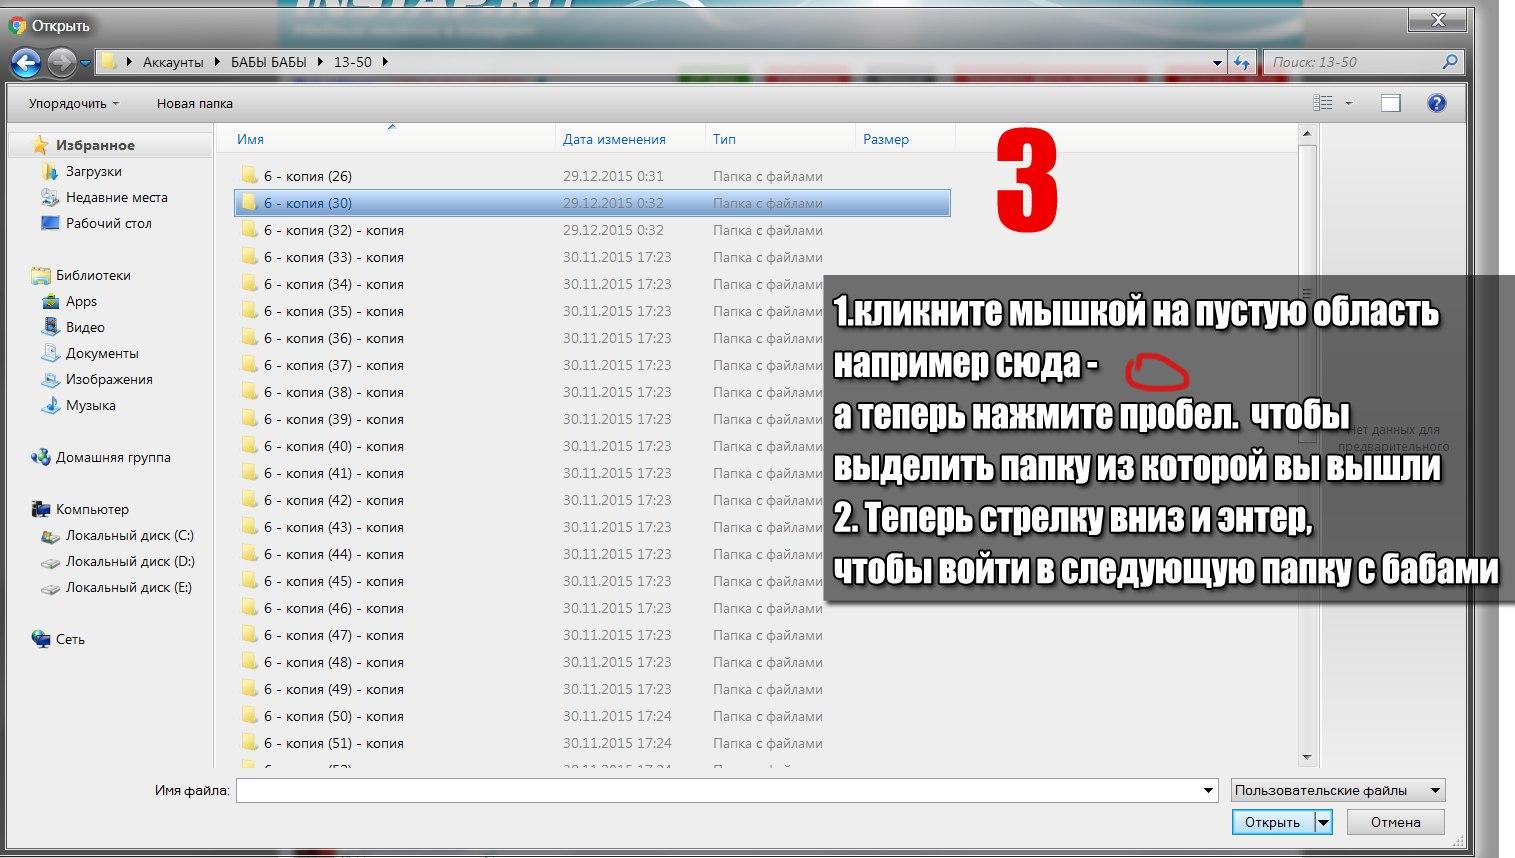The image size is (1515, 858).
Task: Click the Forward navigation arrow
Action: pos(61,63)
